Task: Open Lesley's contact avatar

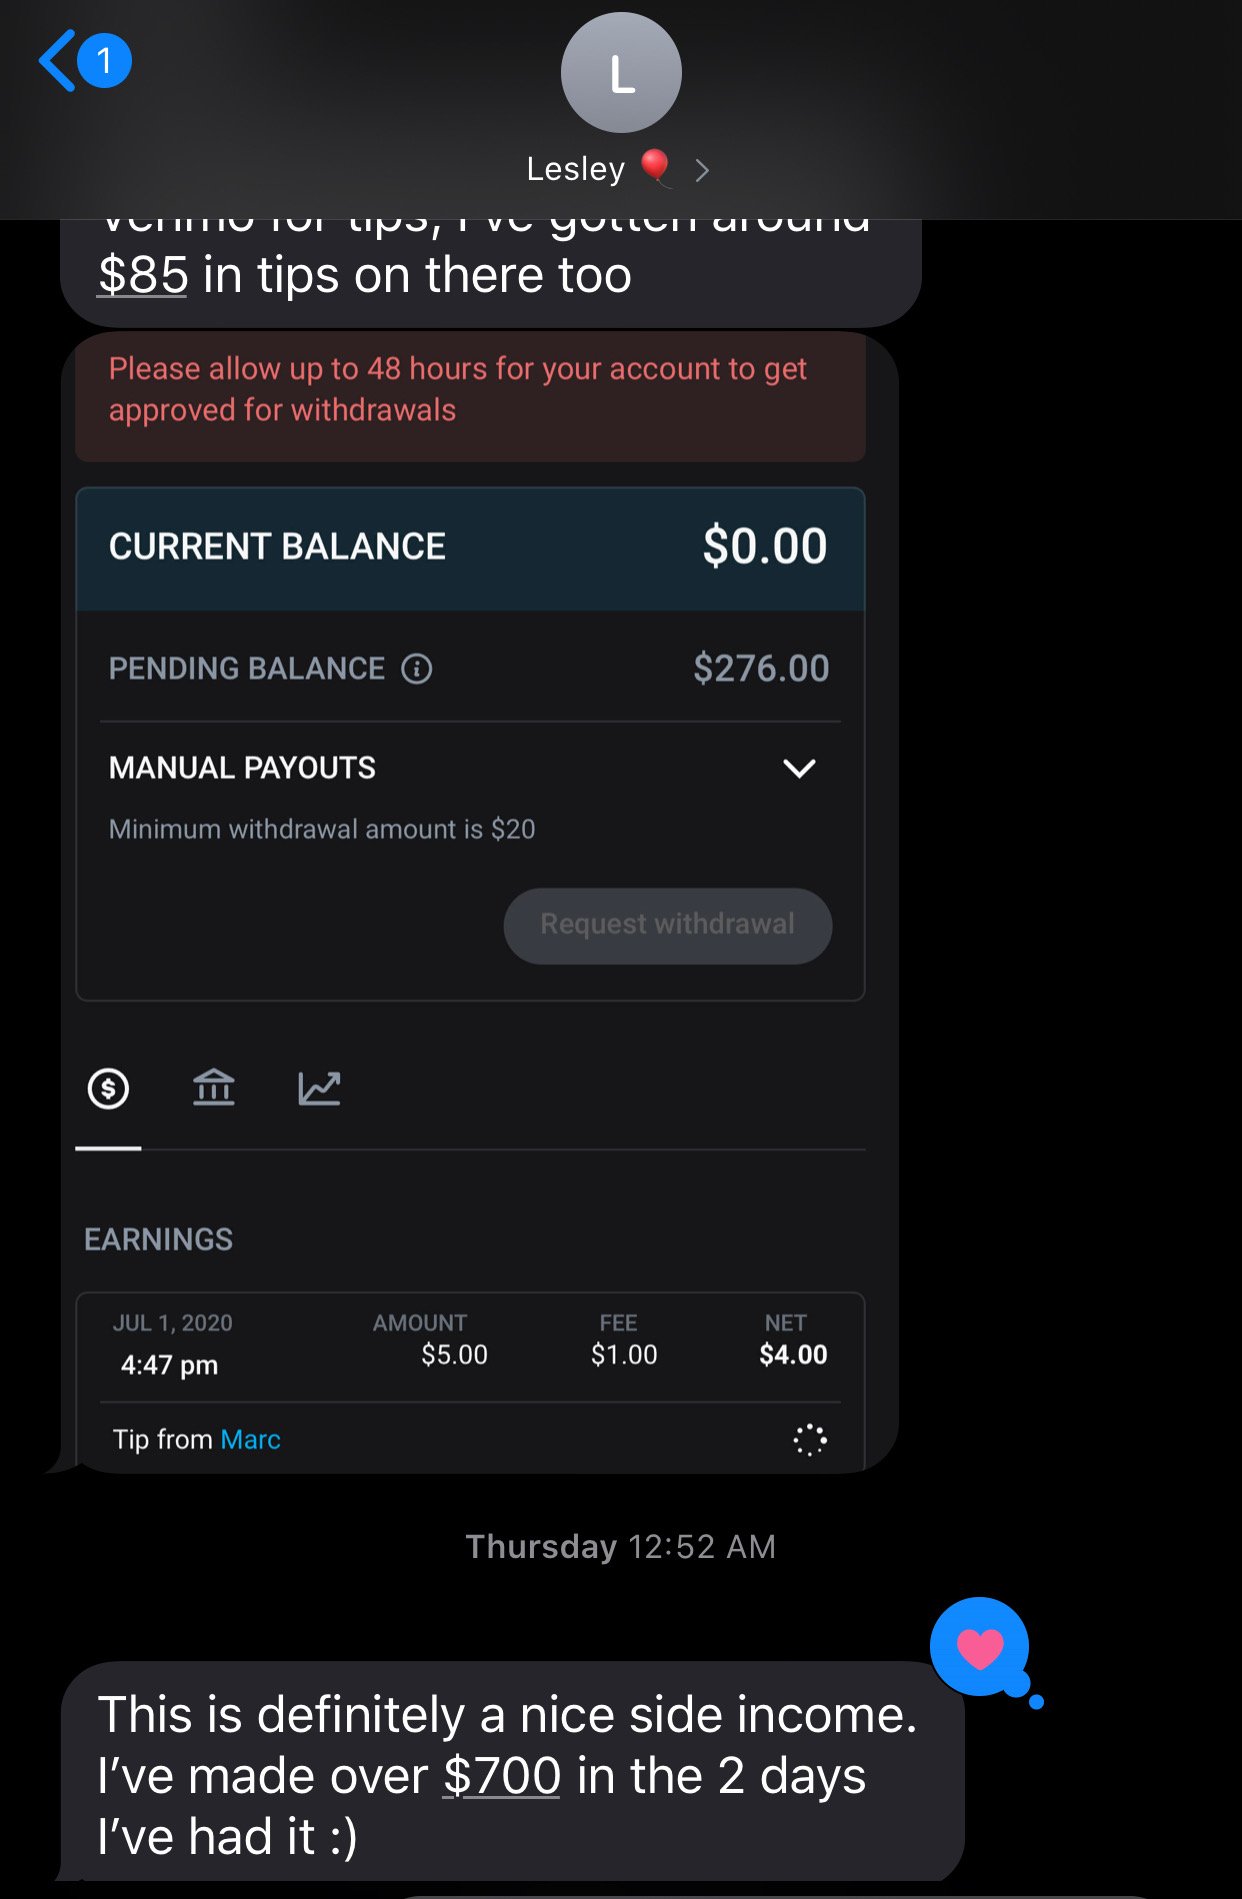Action: pos(621,73)
